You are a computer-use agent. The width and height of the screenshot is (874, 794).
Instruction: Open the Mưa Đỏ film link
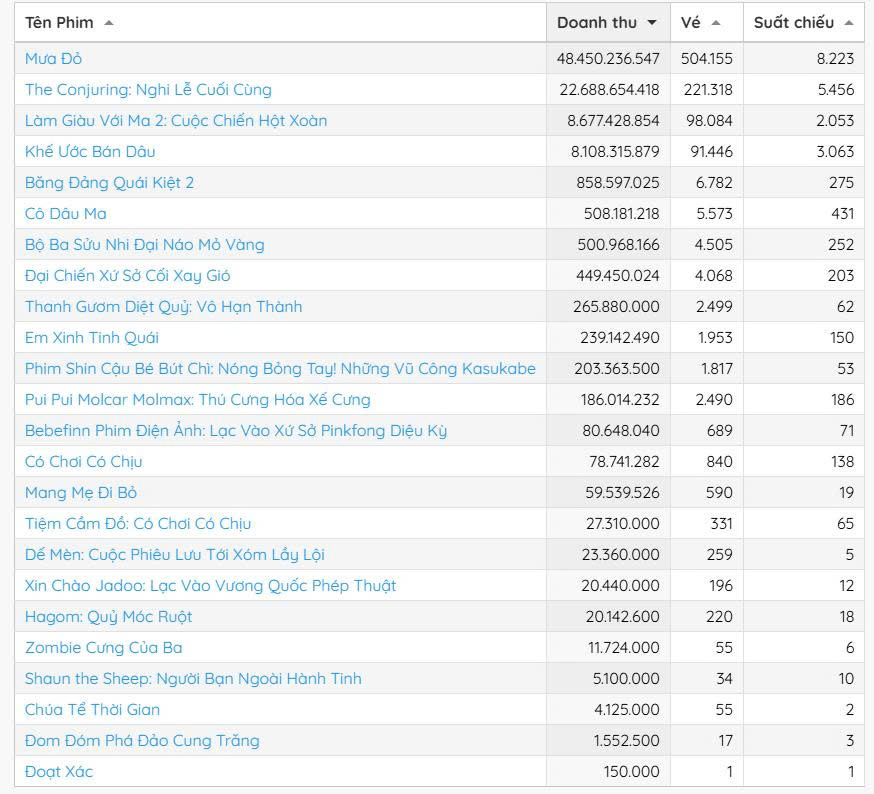[x=53, y=59]
